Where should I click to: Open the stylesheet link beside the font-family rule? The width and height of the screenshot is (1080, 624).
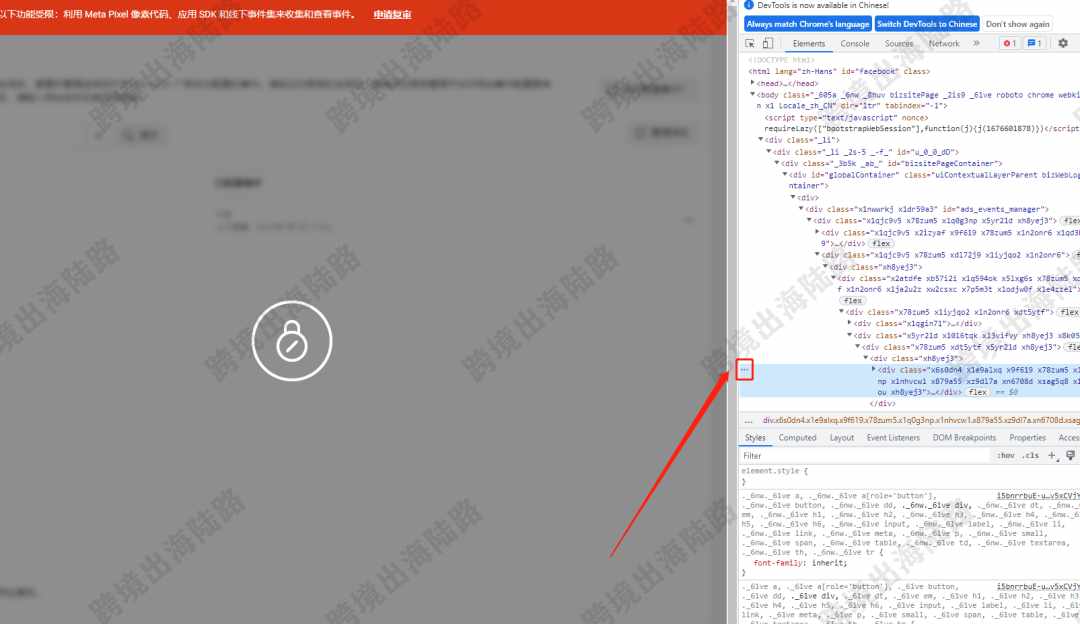[x=1038, y=496]
